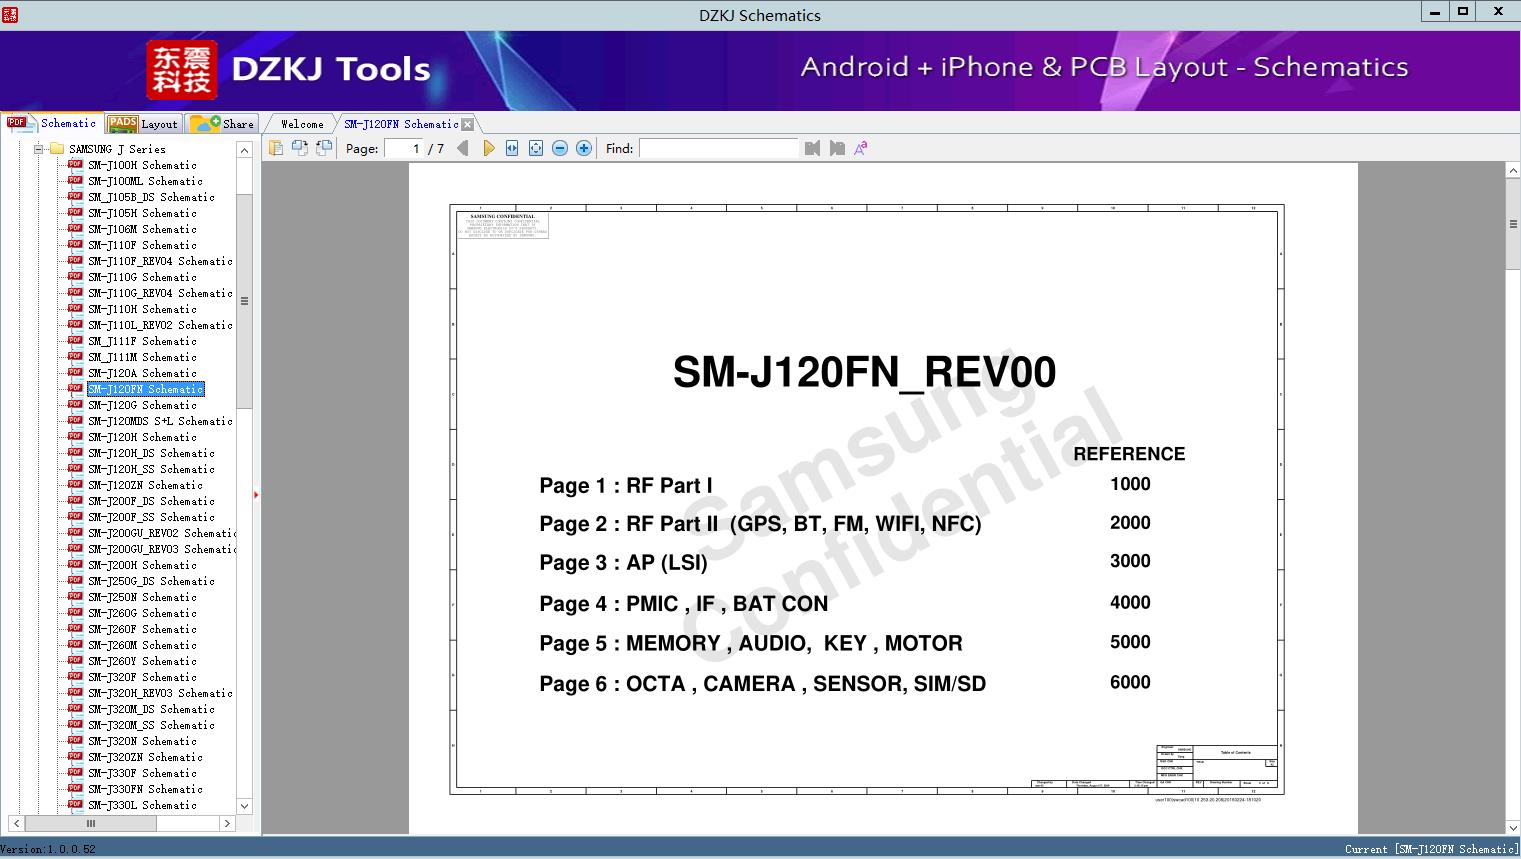Click the tree panel scroll-up arrow
The width and height of the screenshot is (1521, 859).
coord(244,150)
